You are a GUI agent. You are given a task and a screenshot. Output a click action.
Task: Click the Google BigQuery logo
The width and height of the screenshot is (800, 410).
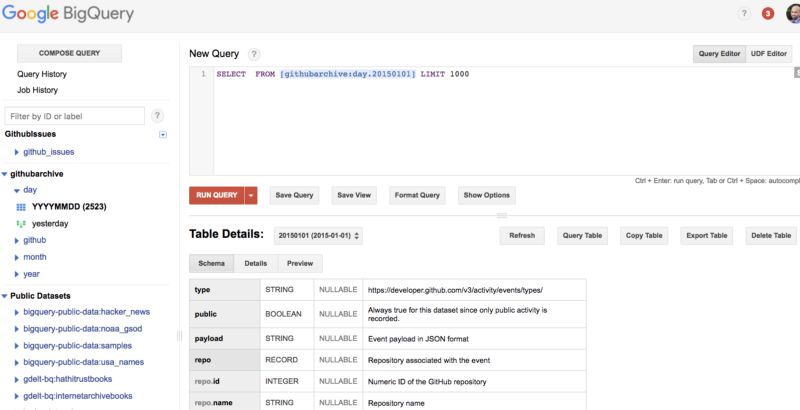tap(68, 14)
